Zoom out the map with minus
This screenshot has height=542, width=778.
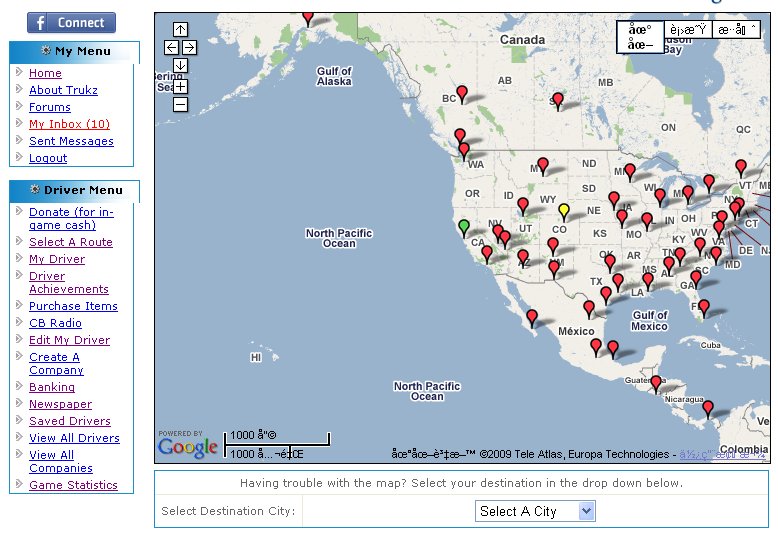point(181,105)
